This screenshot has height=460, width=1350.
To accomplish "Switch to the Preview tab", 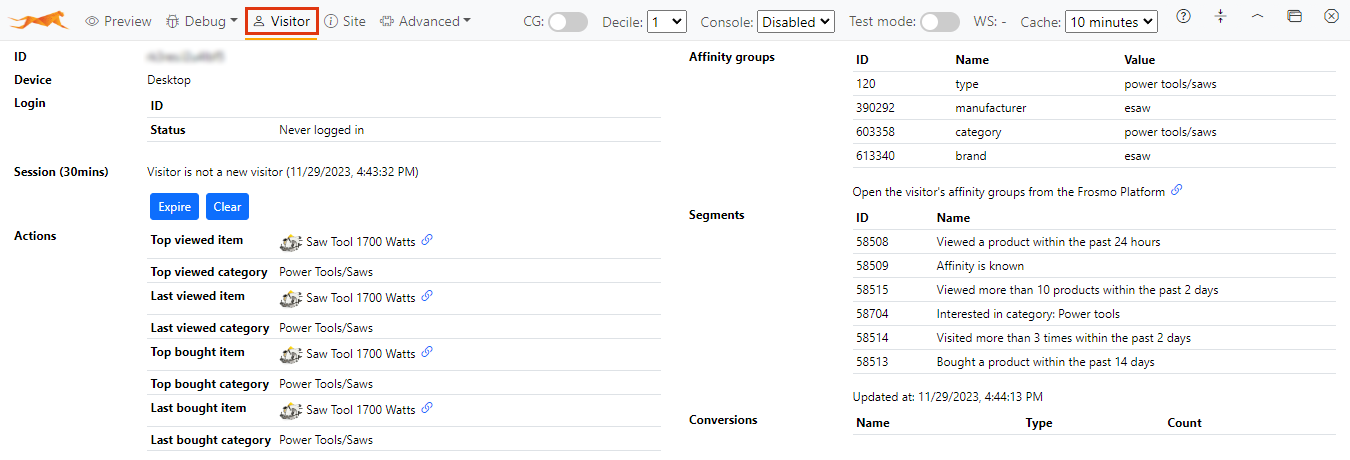I will tap(118, 21).
